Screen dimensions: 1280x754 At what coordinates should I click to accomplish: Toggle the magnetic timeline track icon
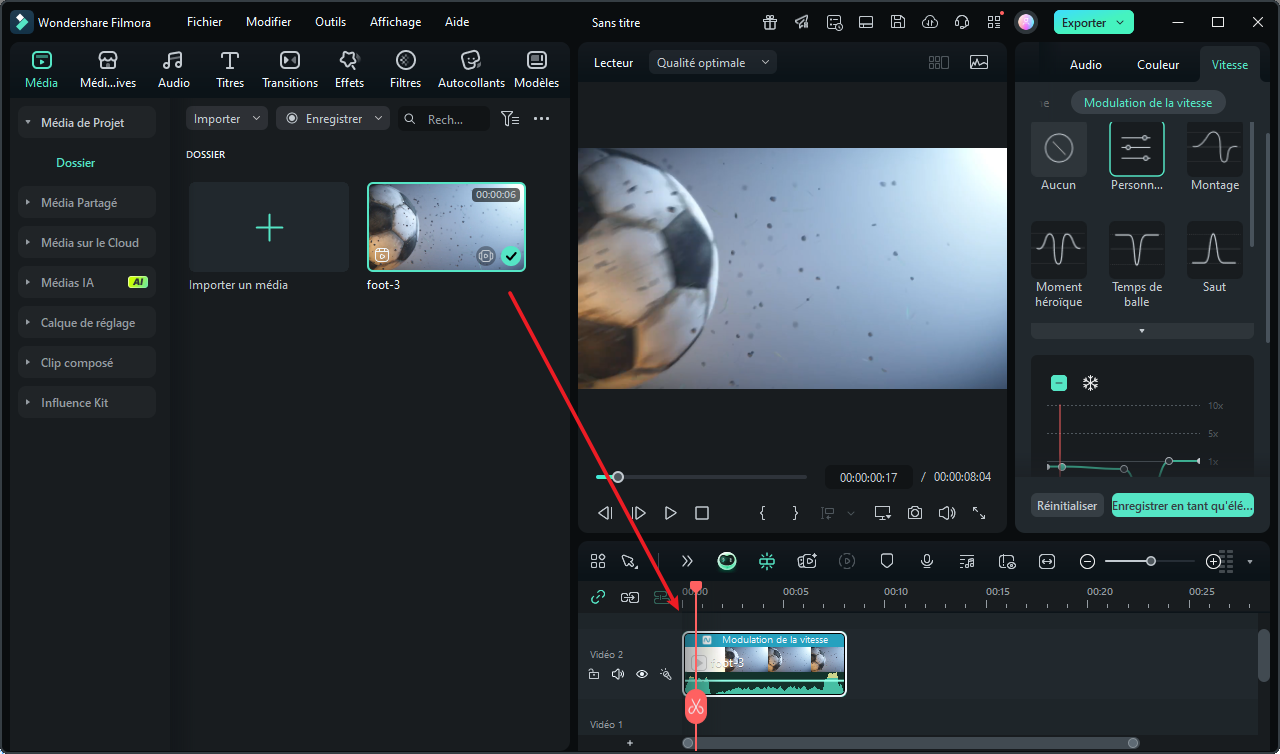click(x=662, y=597)
